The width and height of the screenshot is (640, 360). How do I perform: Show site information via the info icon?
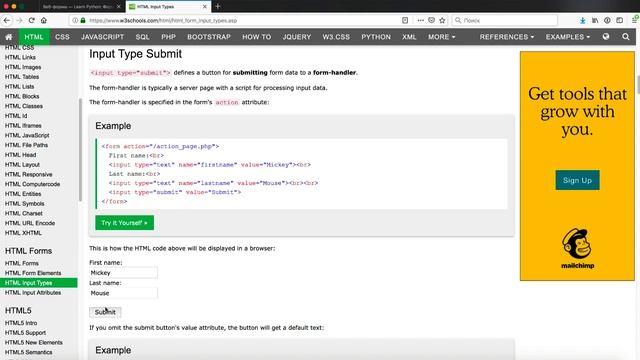point(75,20)
